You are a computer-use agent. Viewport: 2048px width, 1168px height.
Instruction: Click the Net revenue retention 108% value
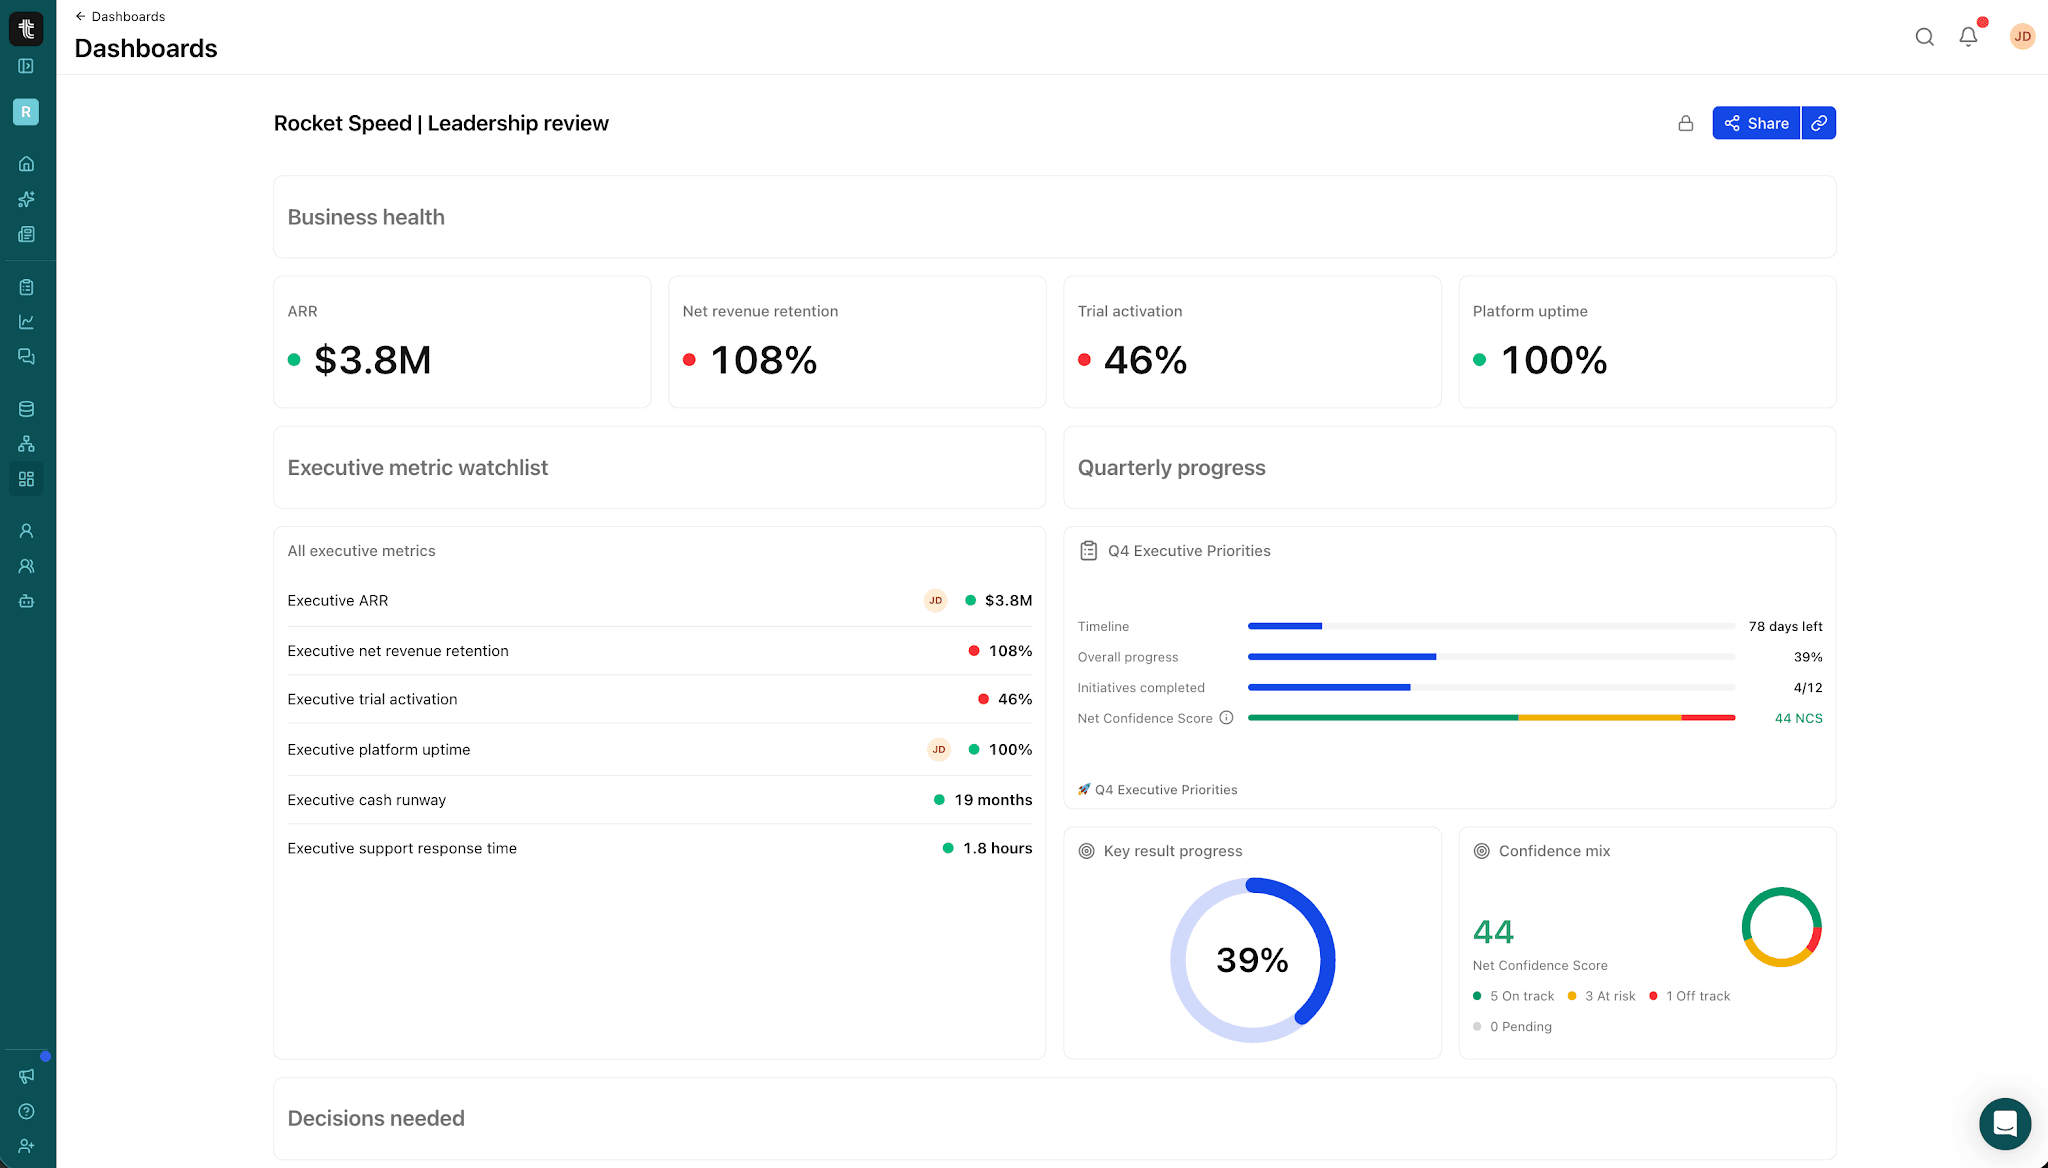pyautogui.click(x=764, y=360)
